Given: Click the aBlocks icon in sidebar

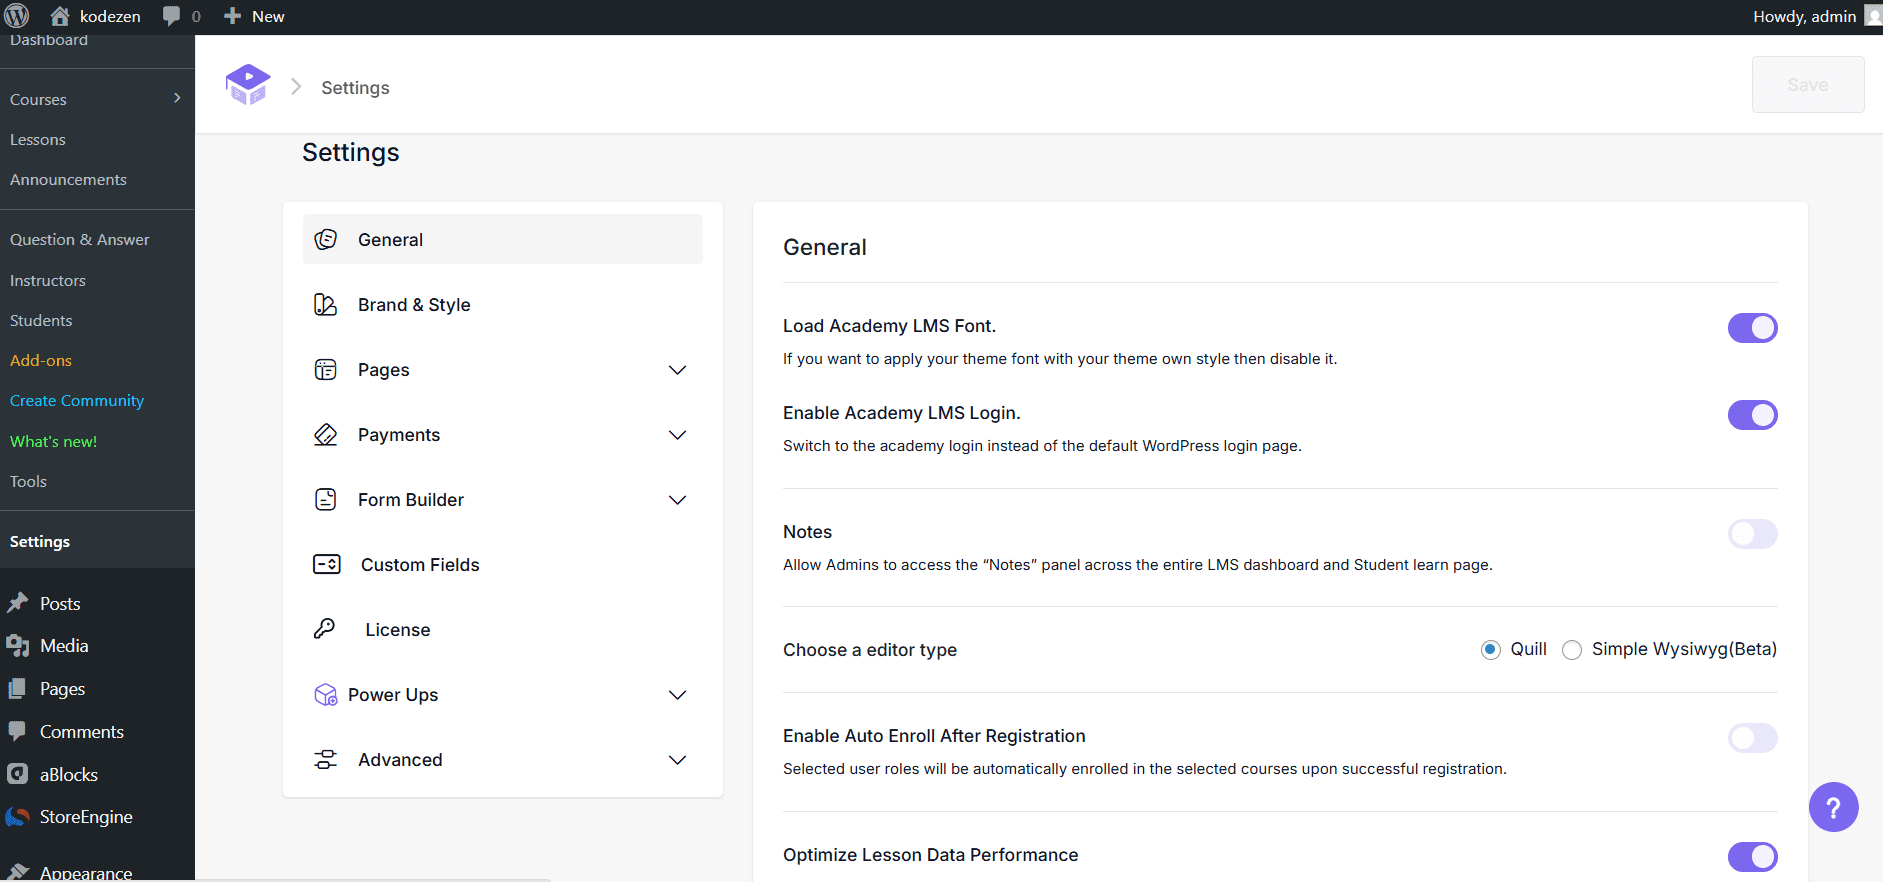Looking at the screenshot, I should pos(18,774).
